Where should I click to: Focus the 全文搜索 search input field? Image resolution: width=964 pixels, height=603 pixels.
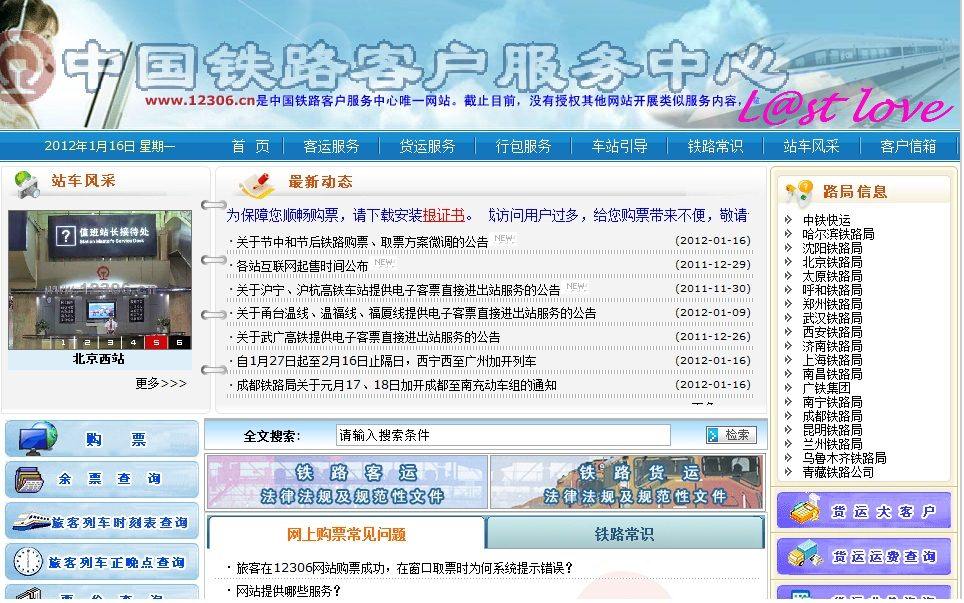pos(503,435)
